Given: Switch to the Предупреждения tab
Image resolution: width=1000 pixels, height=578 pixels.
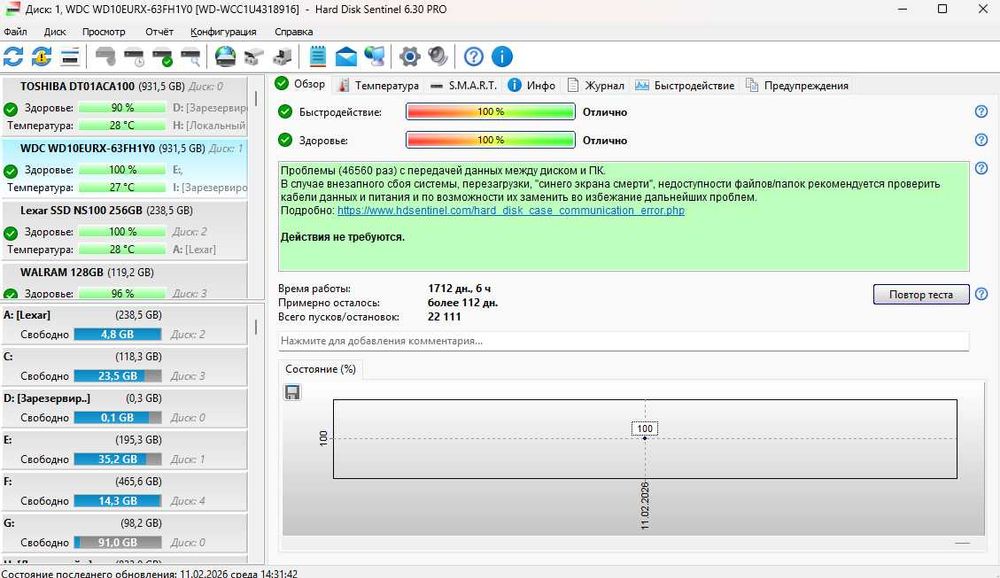Looking at the screenshot, I should (797, 85).
